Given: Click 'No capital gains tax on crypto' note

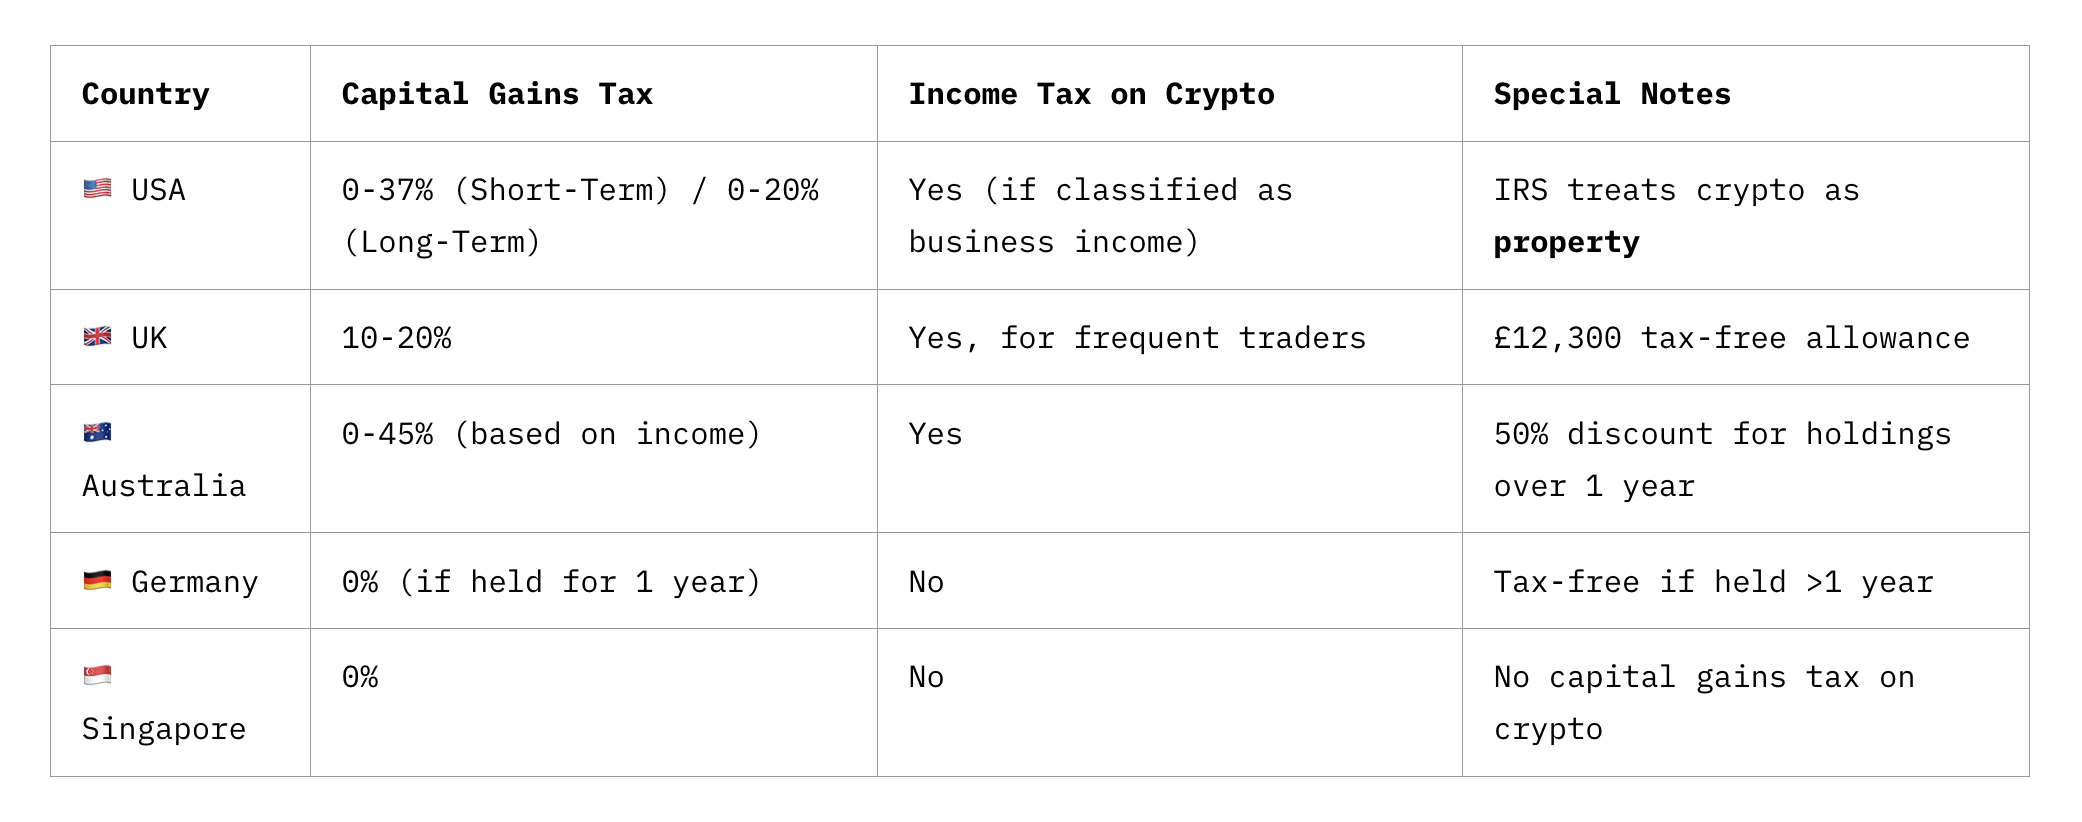Looking at the screenshot, I should click(x=1704, y=678).
